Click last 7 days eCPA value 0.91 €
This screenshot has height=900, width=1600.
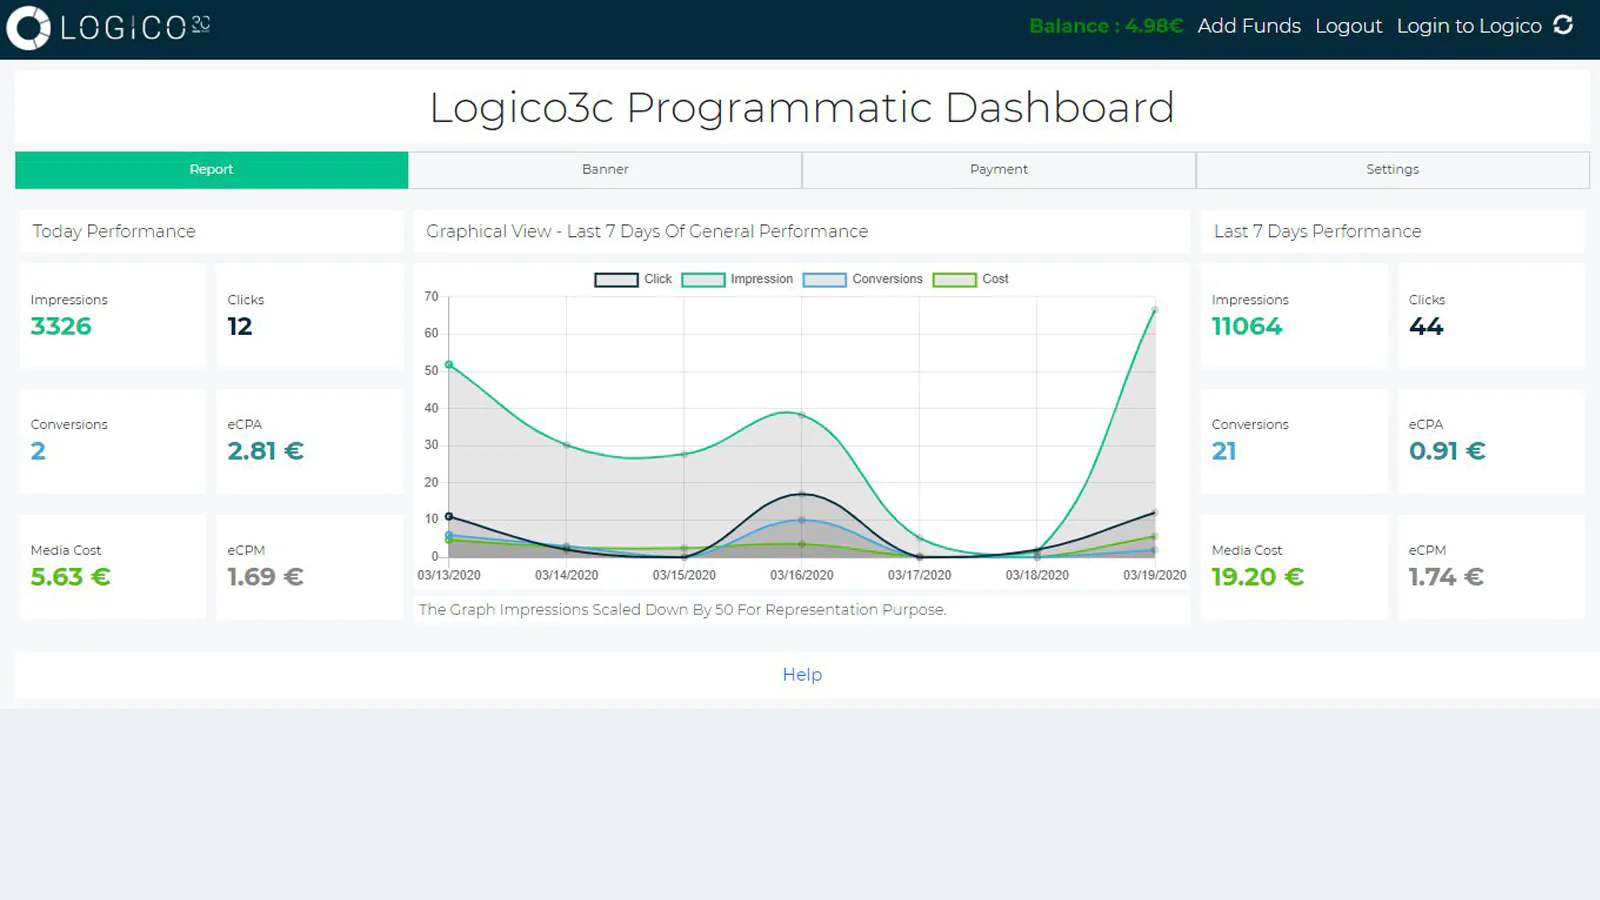coord(1447,451)
